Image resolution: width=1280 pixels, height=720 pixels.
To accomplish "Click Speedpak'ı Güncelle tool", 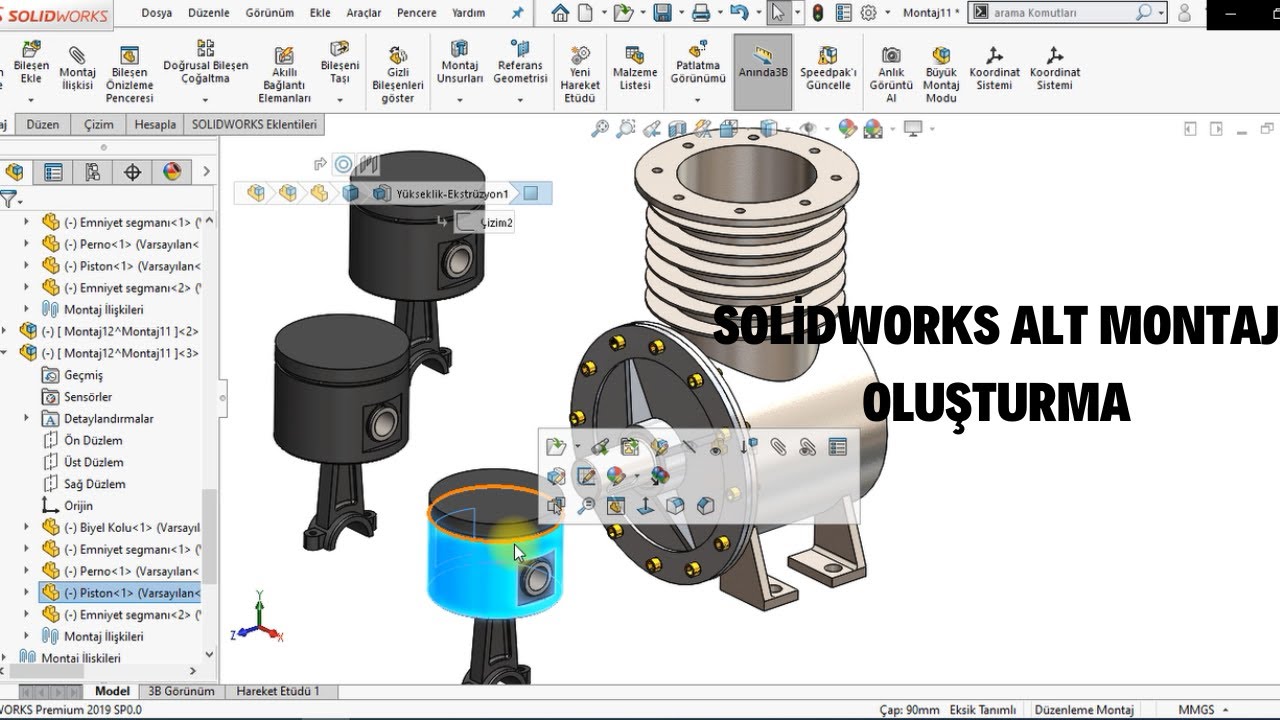I will pos(828,69).
